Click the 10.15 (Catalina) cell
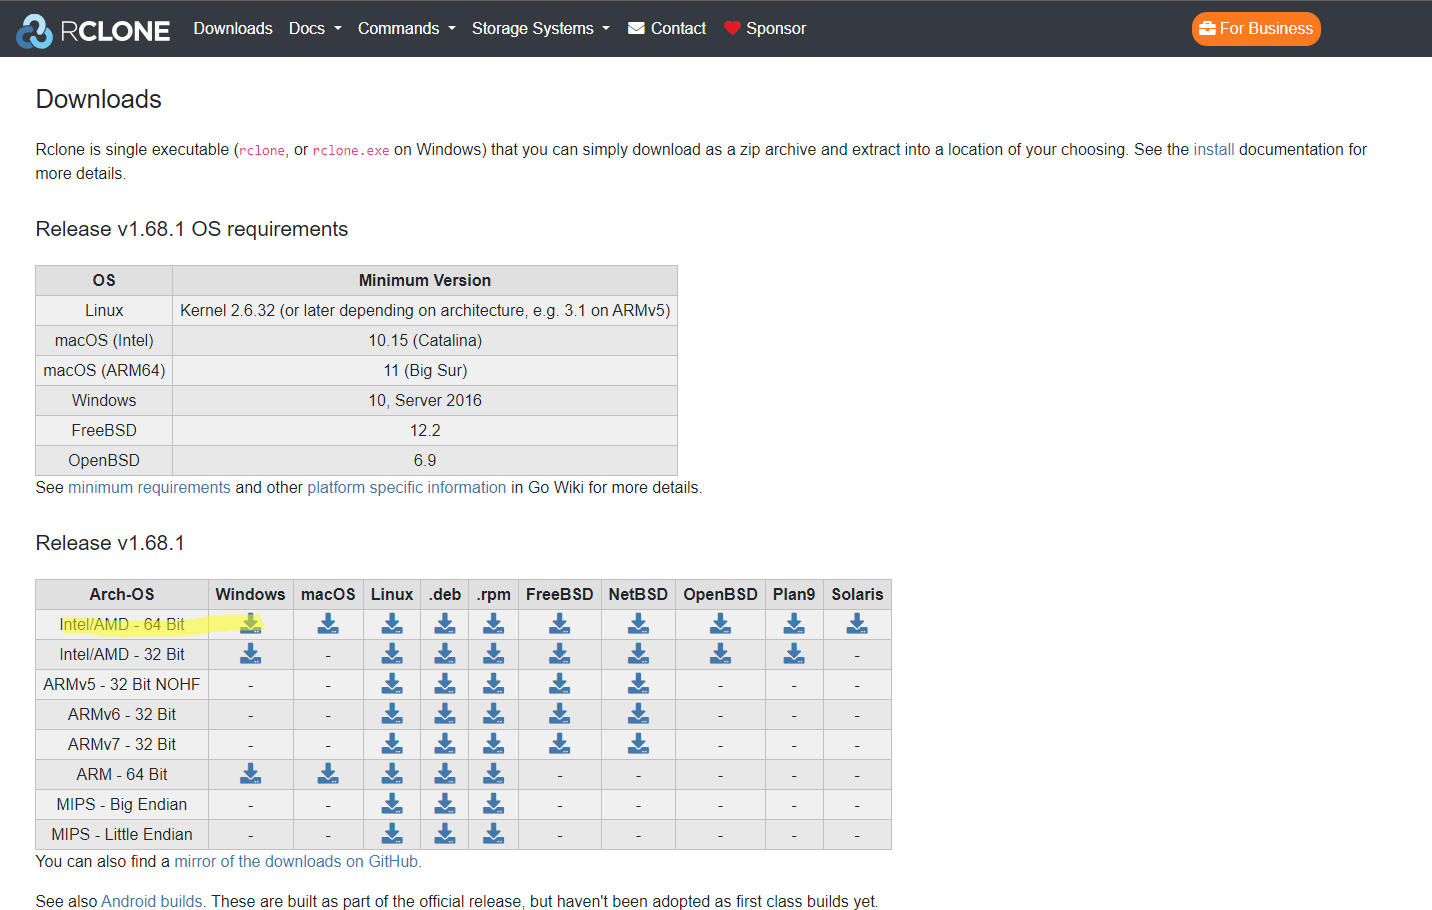 point(425,340)
